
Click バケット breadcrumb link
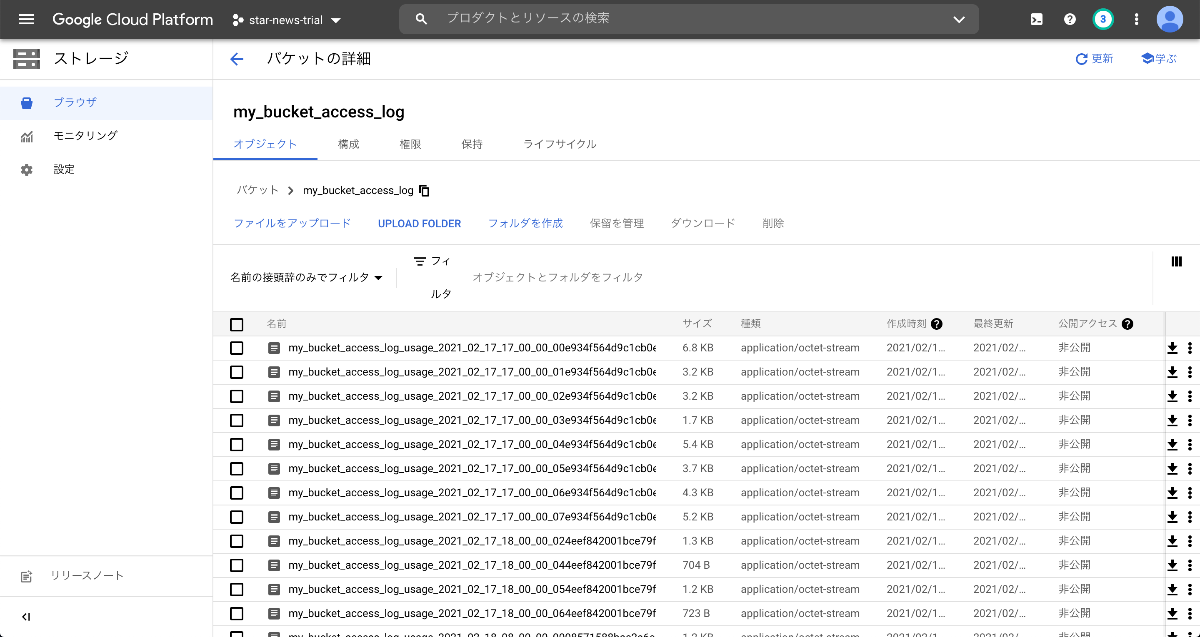[x=257, y=190]
